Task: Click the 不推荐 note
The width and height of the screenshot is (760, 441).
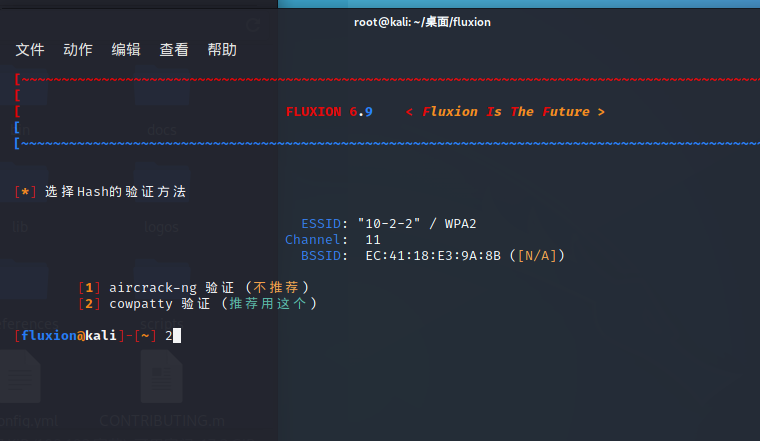Action: [275, 288]
